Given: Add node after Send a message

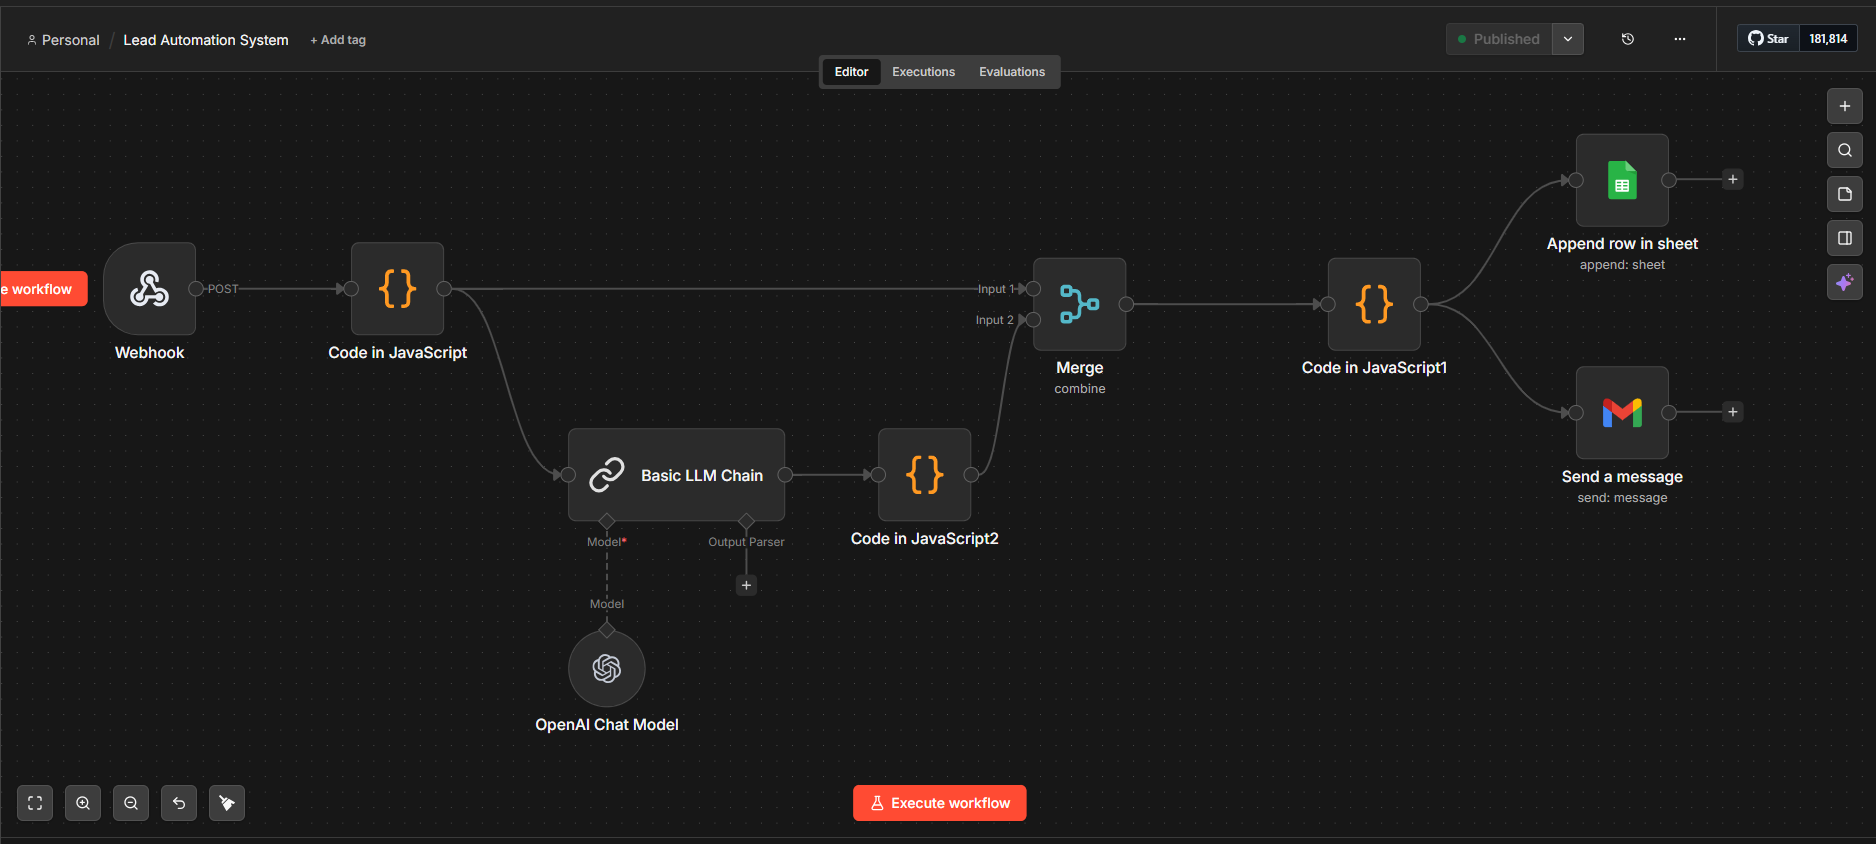Looking at the screenshot, I should [1733, 412].
